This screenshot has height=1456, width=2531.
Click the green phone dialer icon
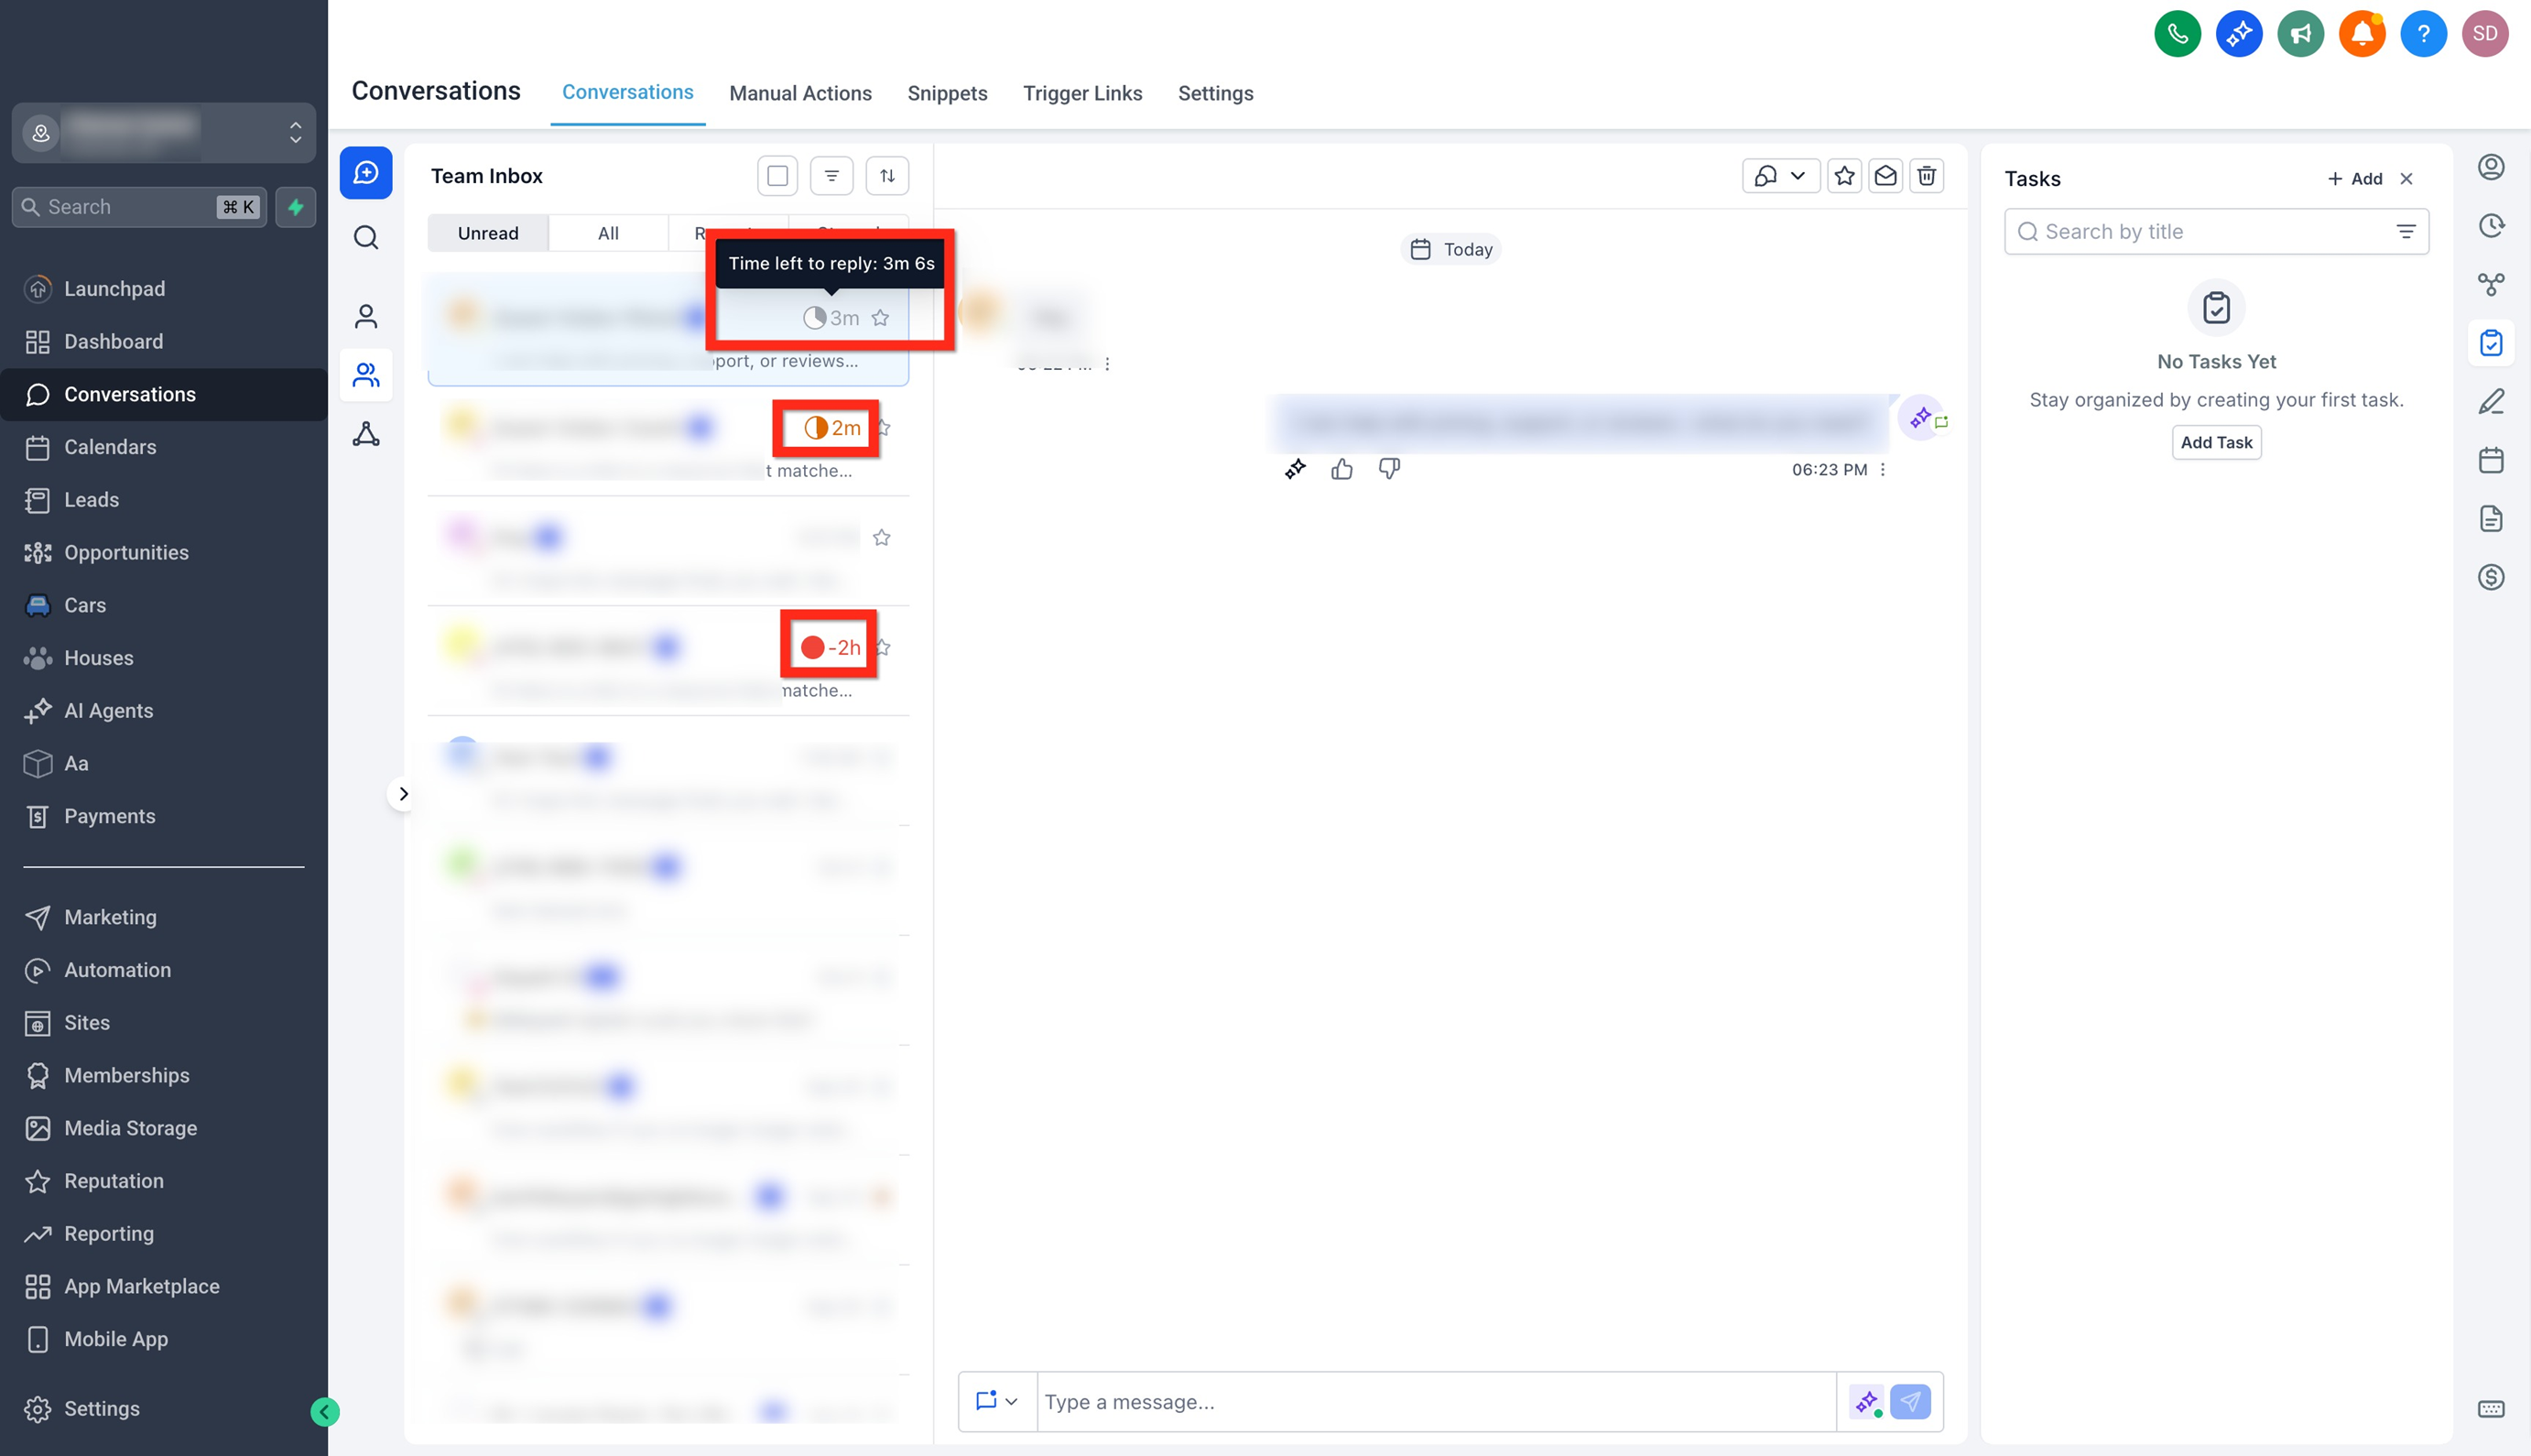tap(2177, 34)
